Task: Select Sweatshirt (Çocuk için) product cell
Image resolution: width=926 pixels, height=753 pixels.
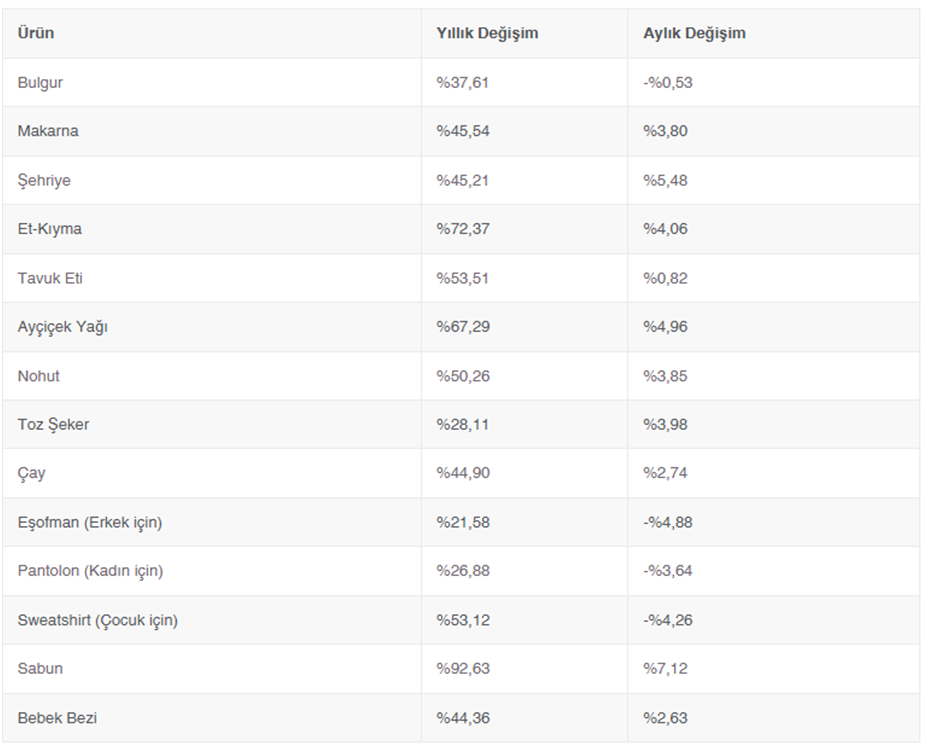Action: [98, 620]
